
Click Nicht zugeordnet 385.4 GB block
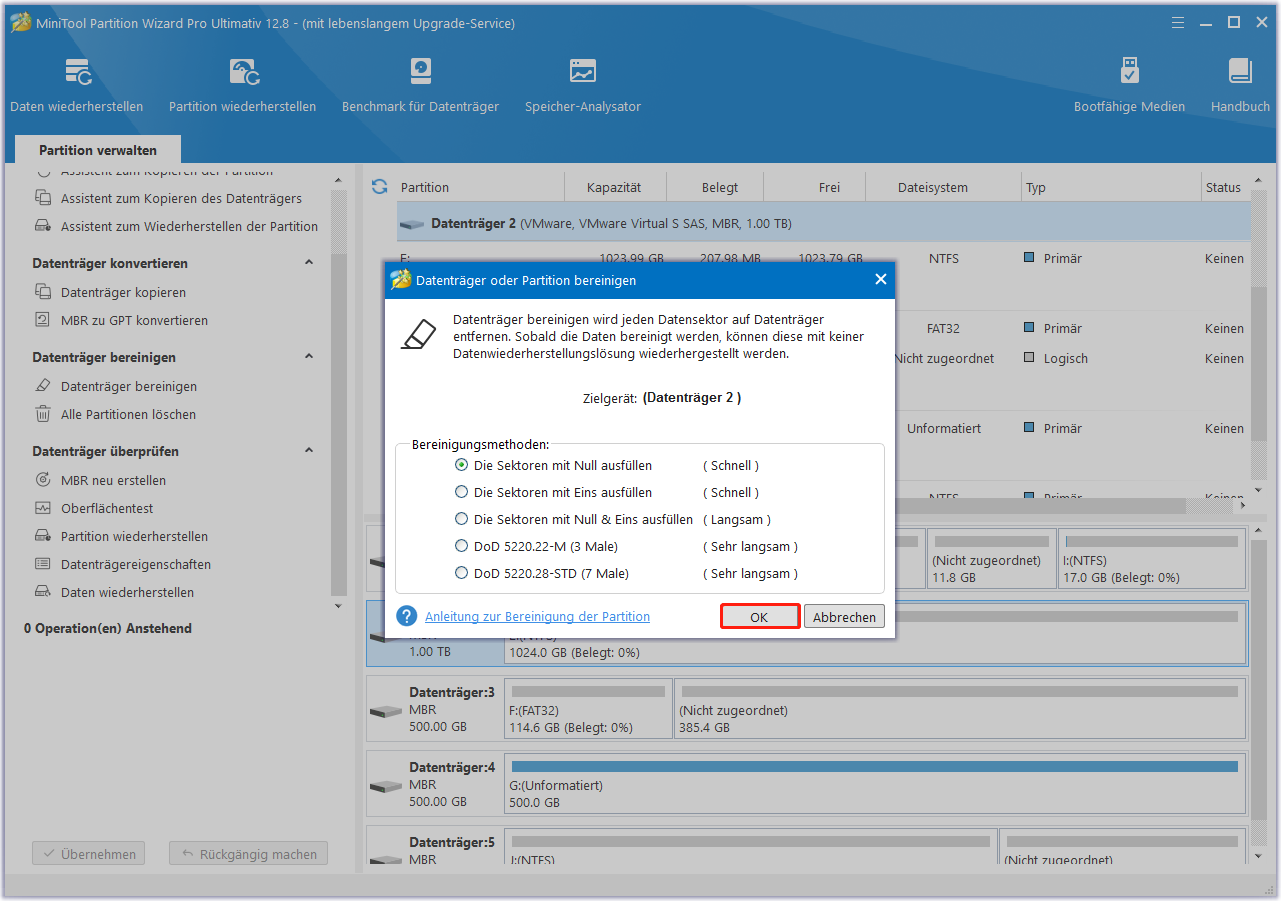pyautogui.click(x=960, y=708)
